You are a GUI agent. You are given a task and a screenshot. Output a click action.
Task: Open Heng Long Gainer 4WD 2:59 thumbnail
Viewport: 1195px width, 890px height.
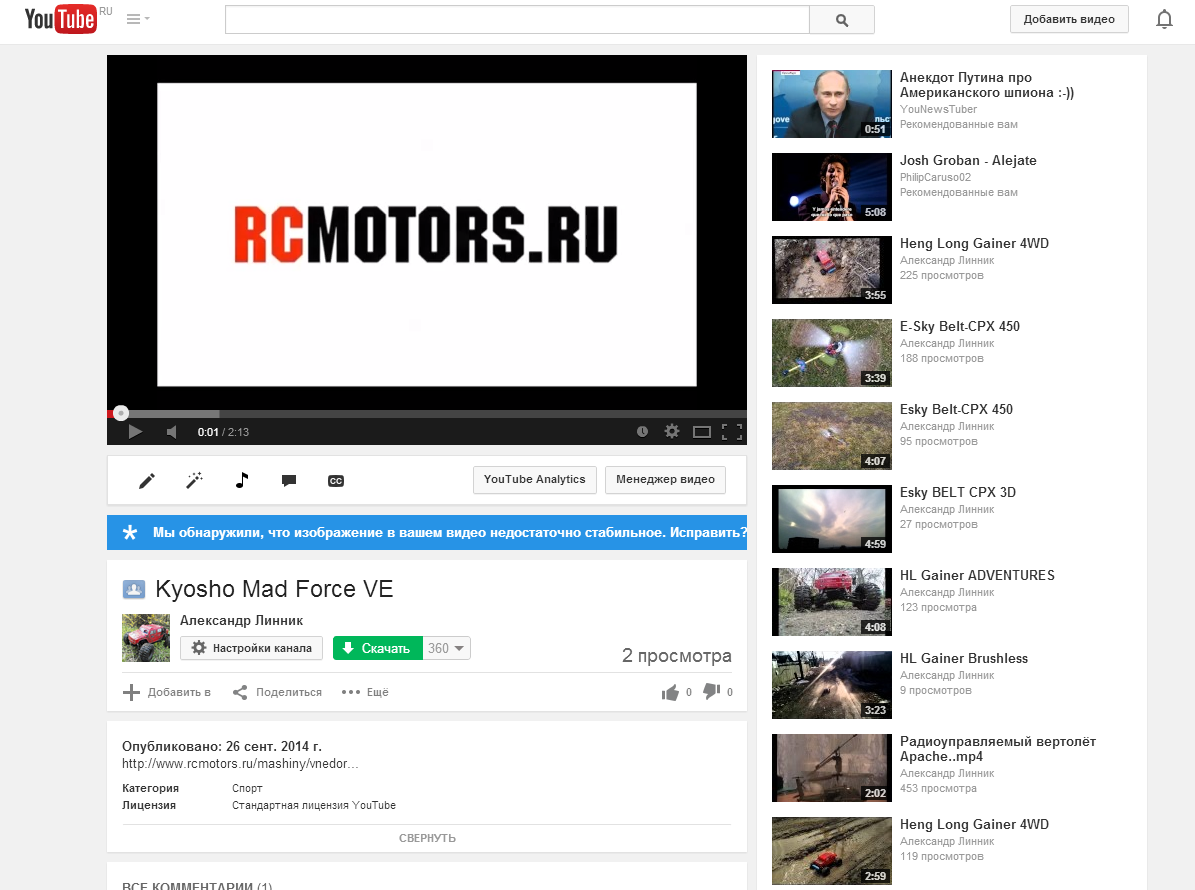(x=831, y=851)
